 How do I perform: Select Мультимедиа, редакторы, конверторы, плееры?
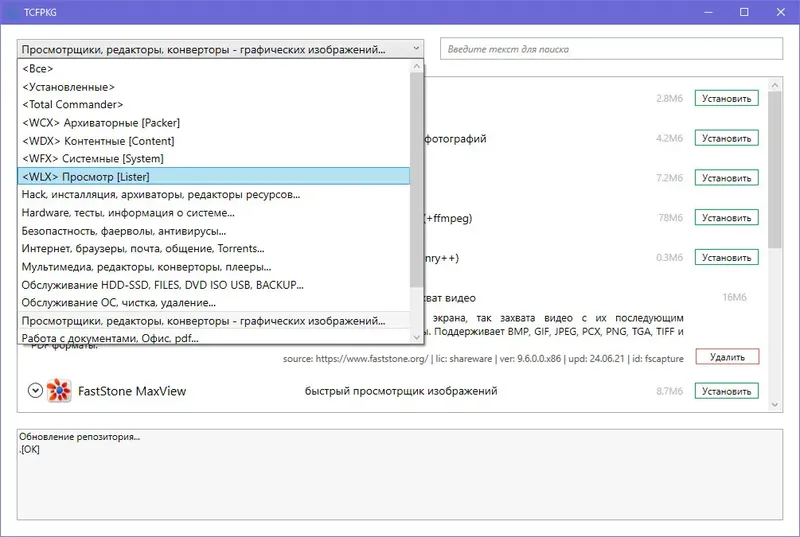tap(213, 267)
